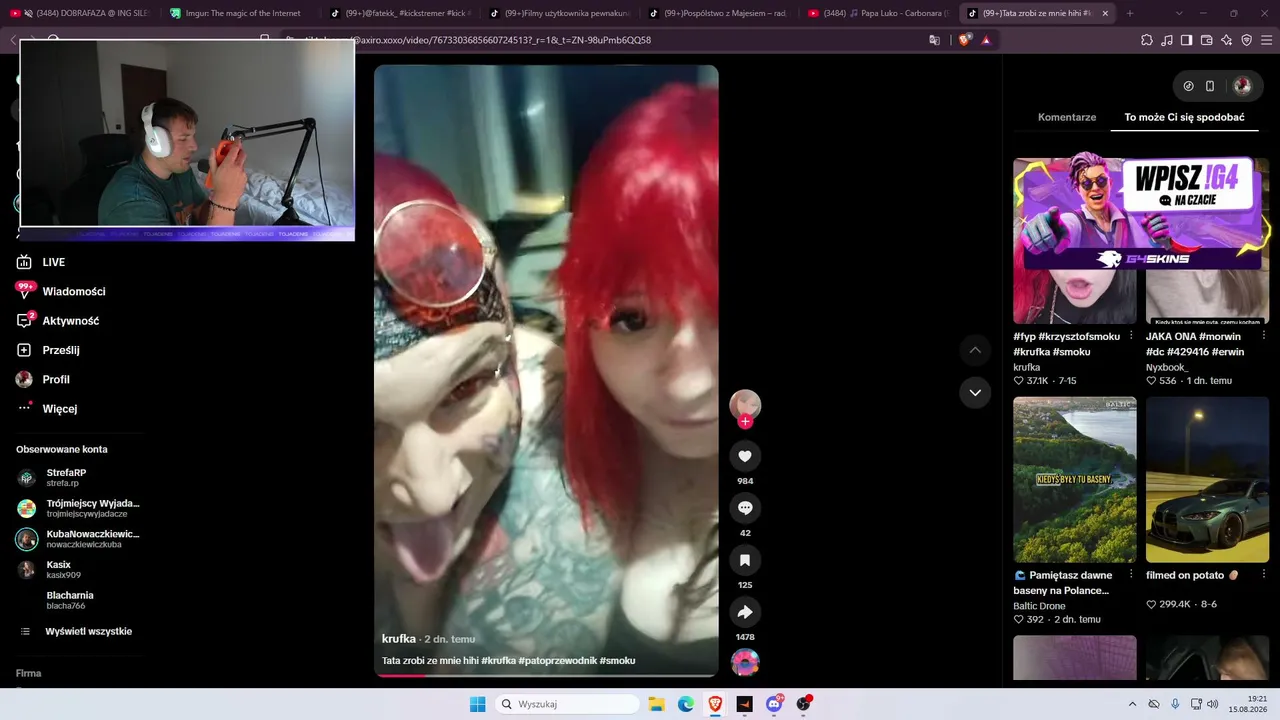Viewport: 1280px width, 720px height.
Task: Open the browser extensions puzzle icon
Action: click(1147, 40)
